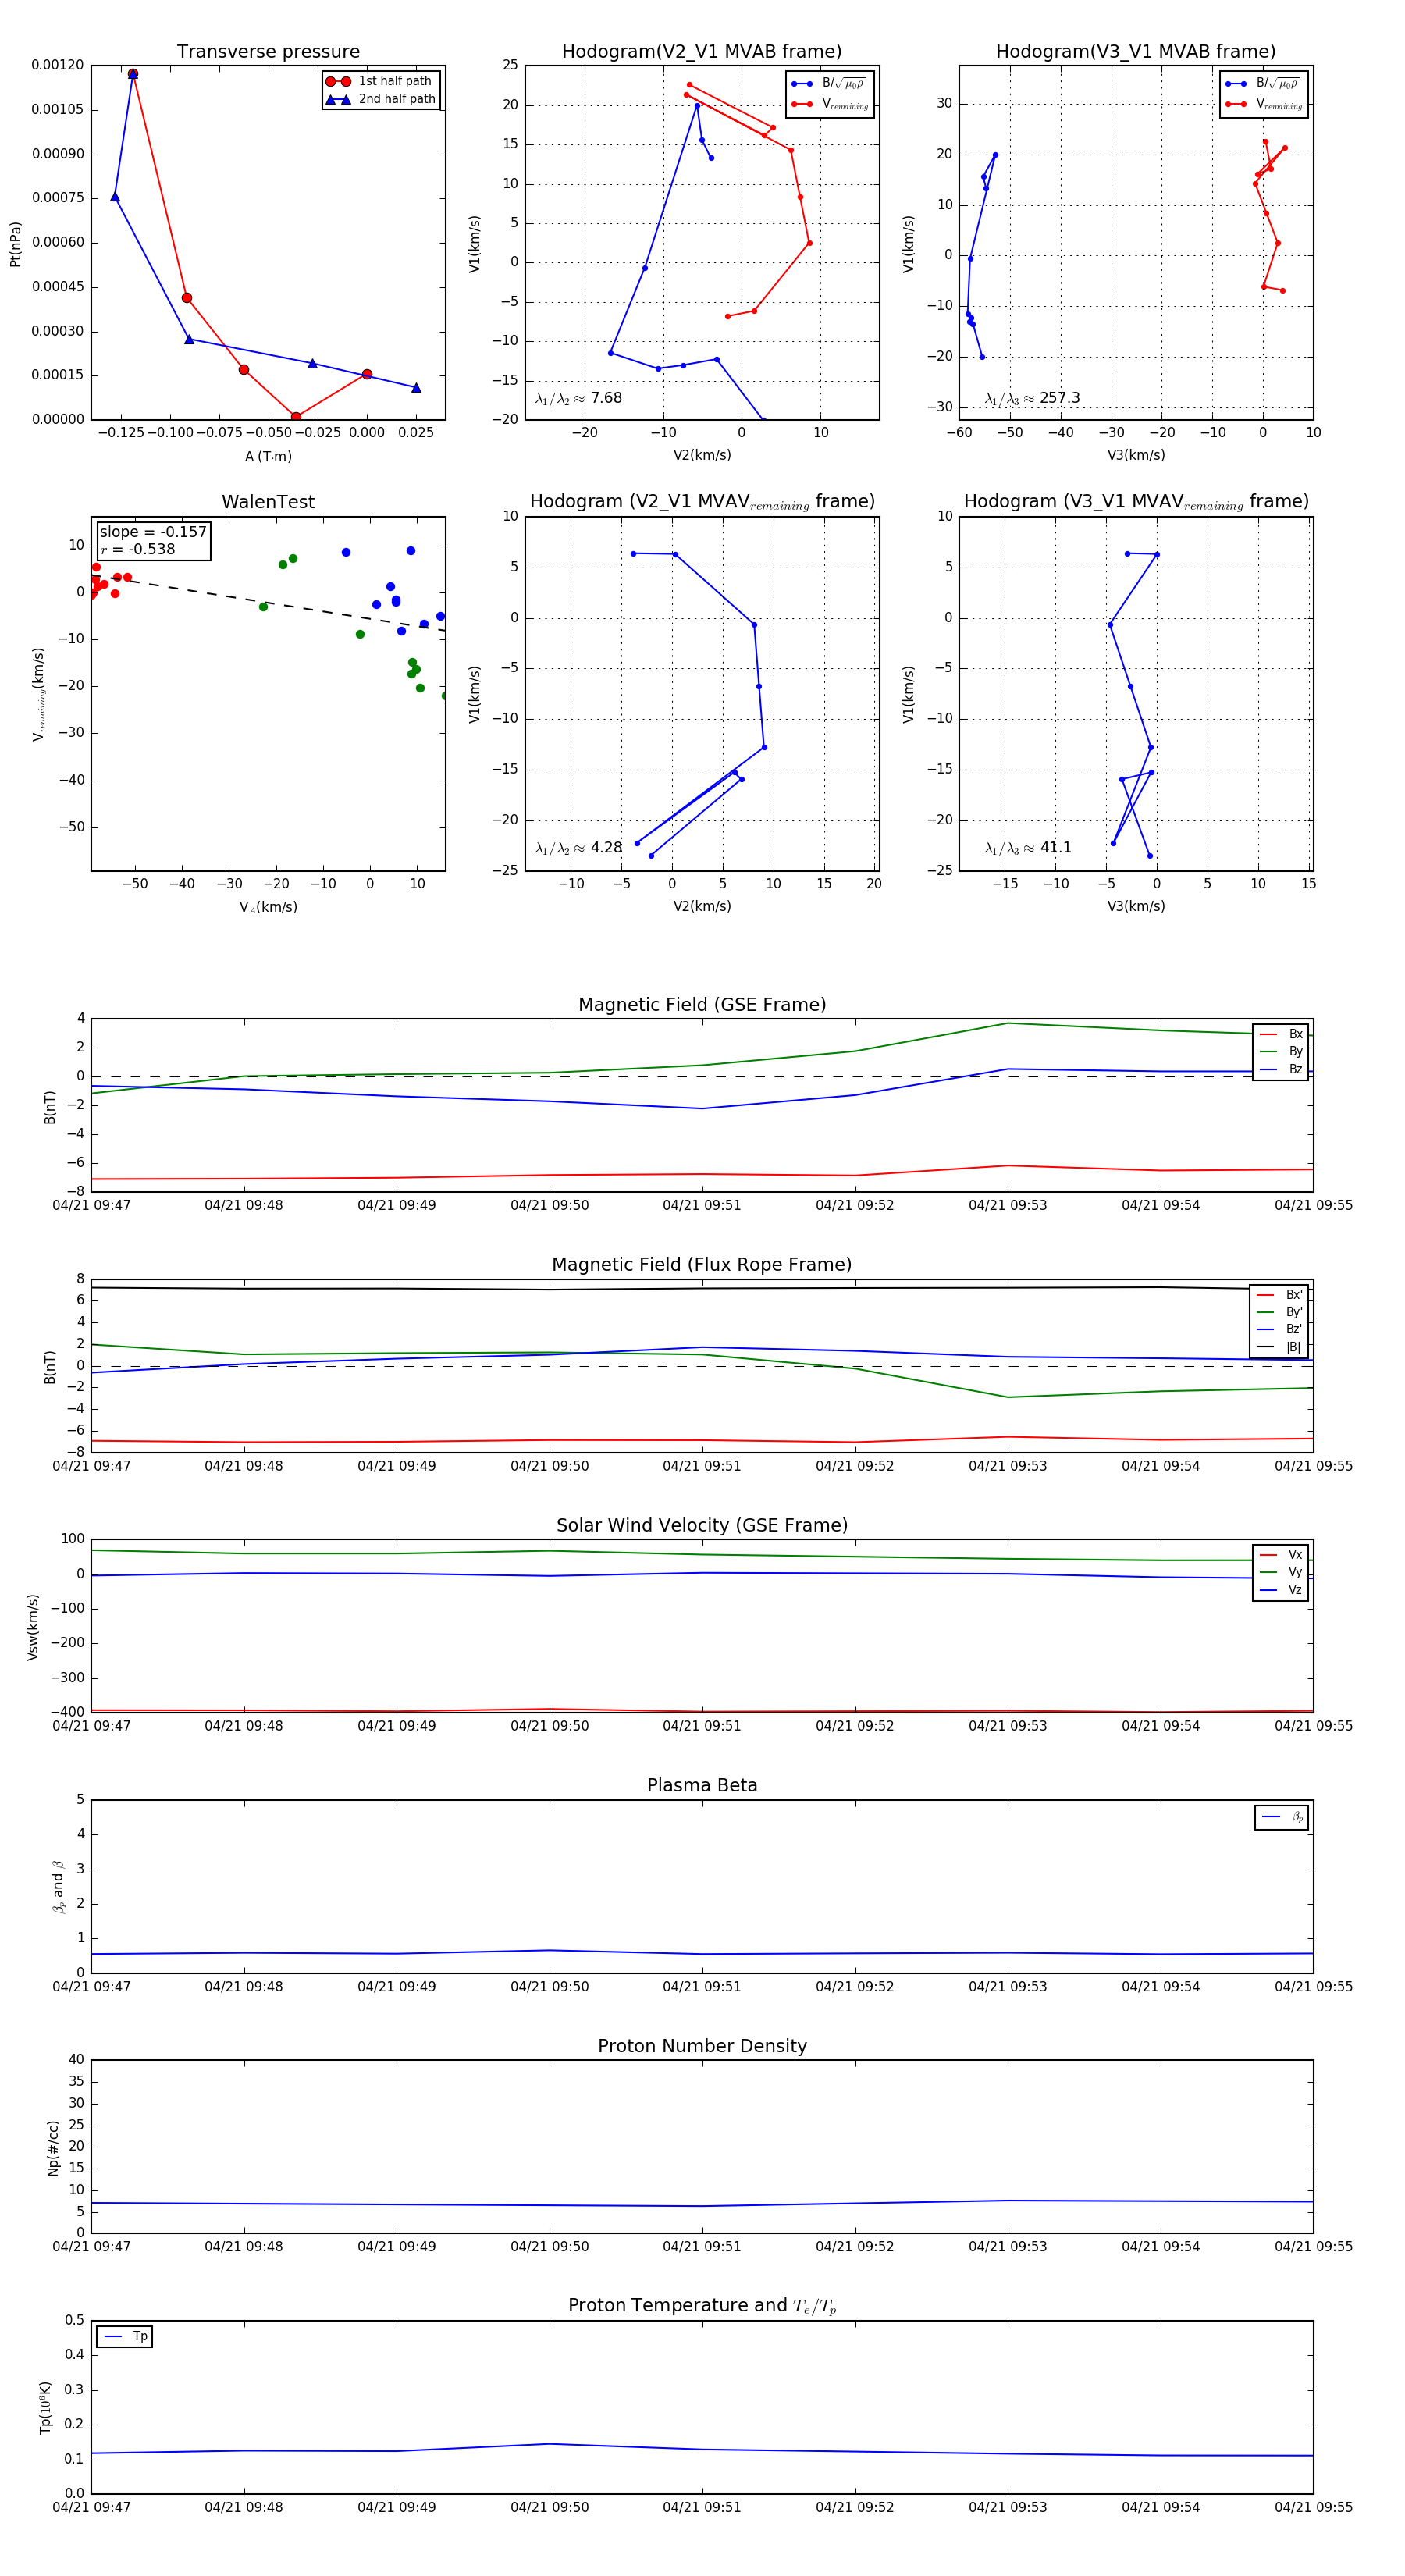The height and width of the screenshot is (2576, 1405).
Task: Click the "Magnetic Field (Flux Rope Frame)" title
Action: [702, 1265]
